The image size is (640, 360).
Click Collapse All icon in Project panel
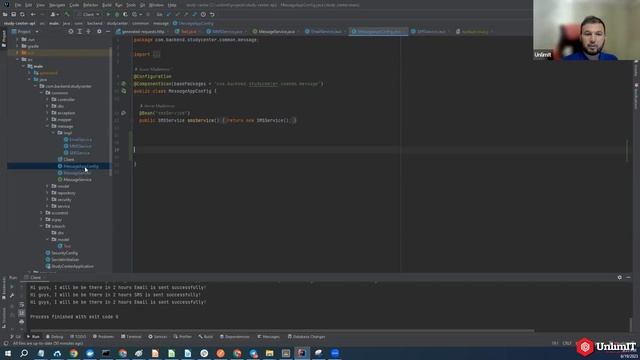(88, 31)
